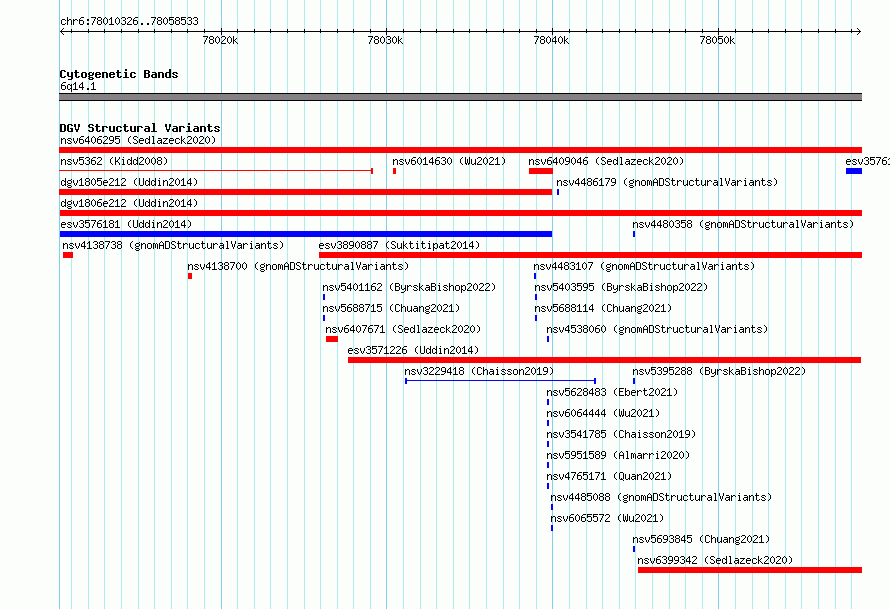
Task: Click nsv4486179 gnomAD variant label
Action: pyautogui.click(x=667, y=182)
